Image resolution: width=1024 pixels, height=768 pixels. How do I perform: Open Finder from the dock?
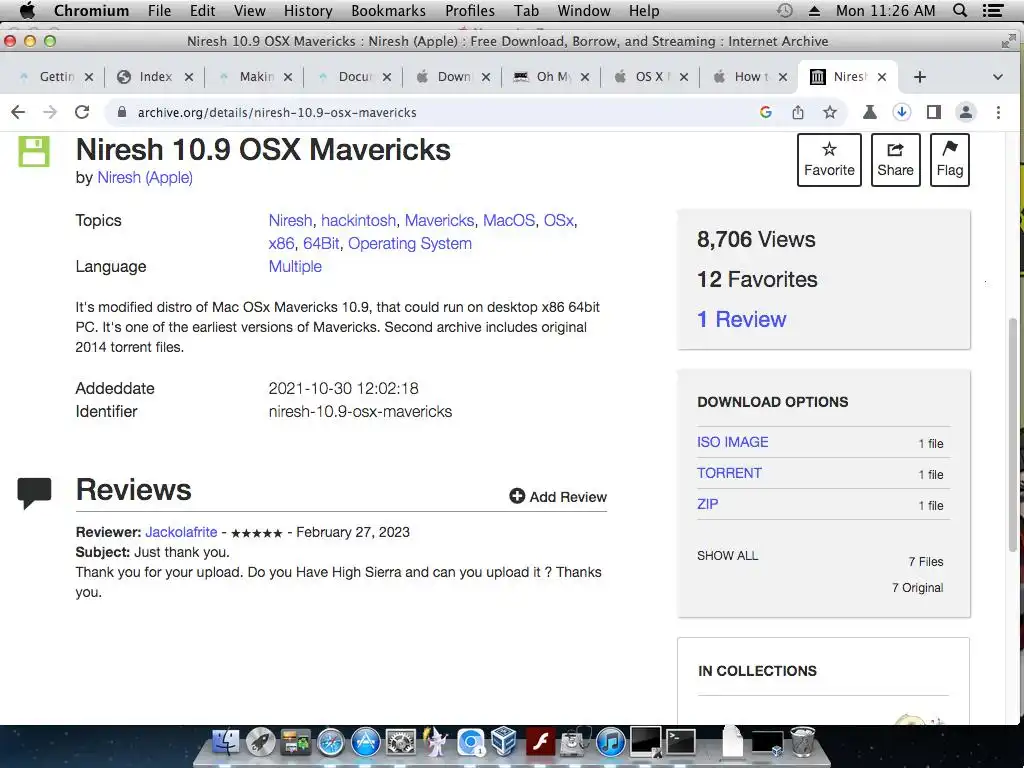point(226,743)
